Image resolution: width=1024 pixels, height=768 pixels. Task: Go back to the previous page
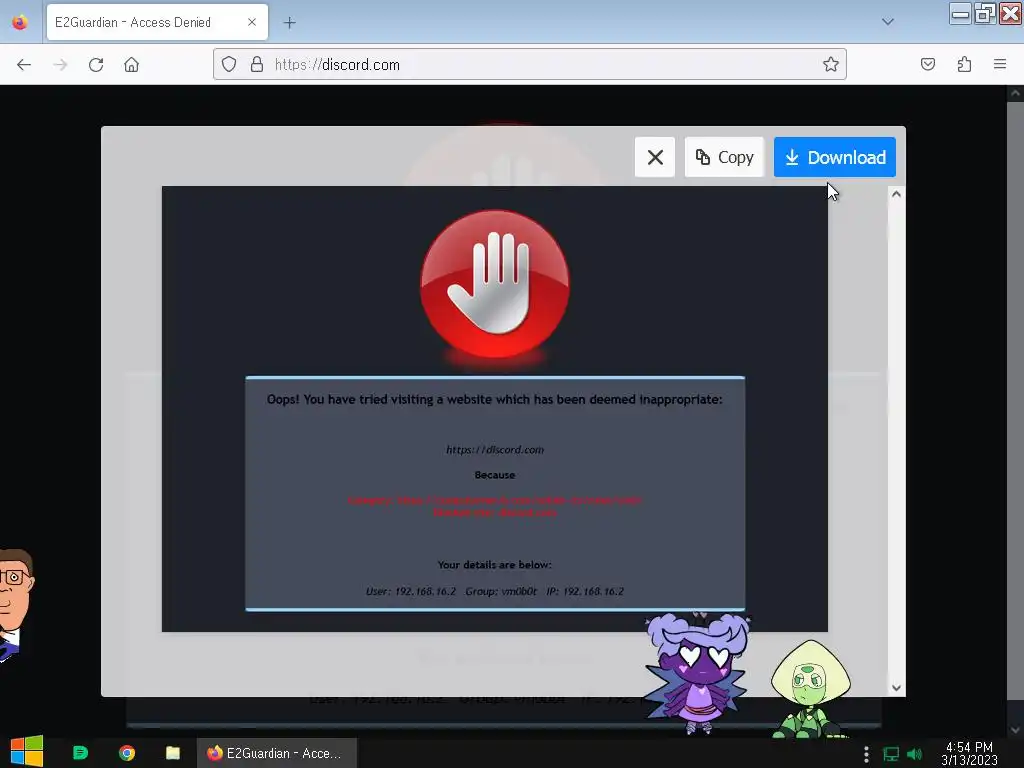pyautogui.click(x=24, y=65)
